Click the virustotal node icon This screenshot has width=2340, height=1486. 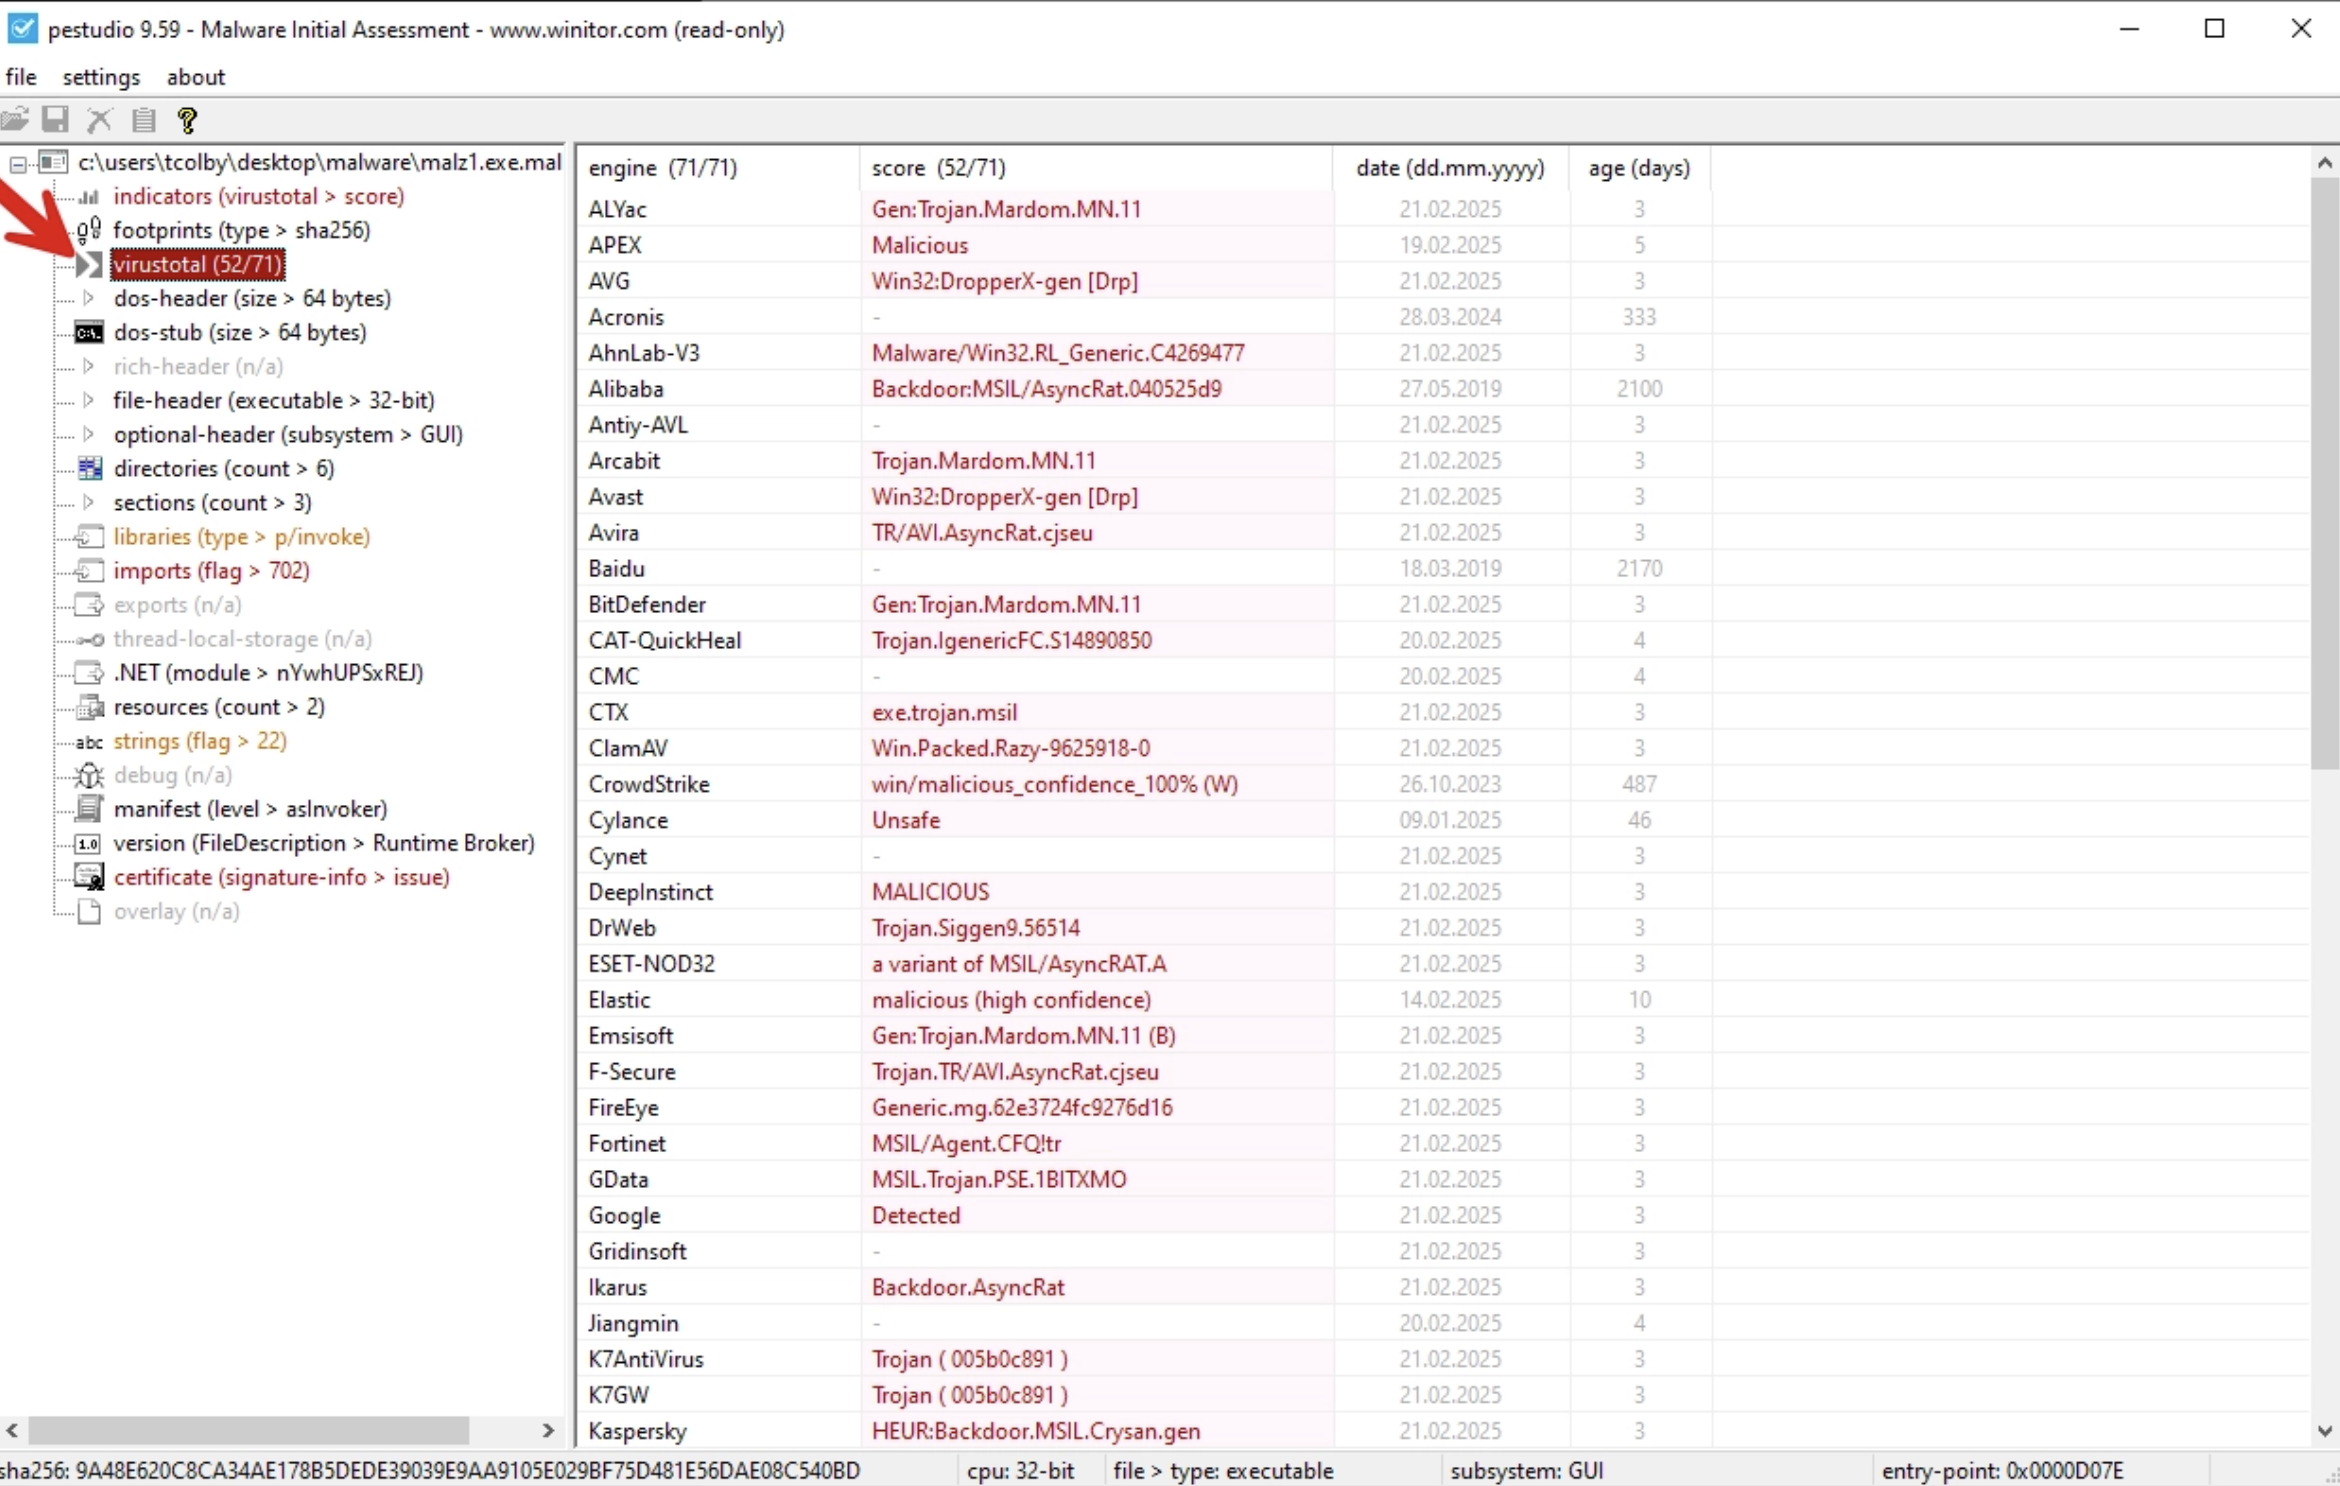click(89, 264)
